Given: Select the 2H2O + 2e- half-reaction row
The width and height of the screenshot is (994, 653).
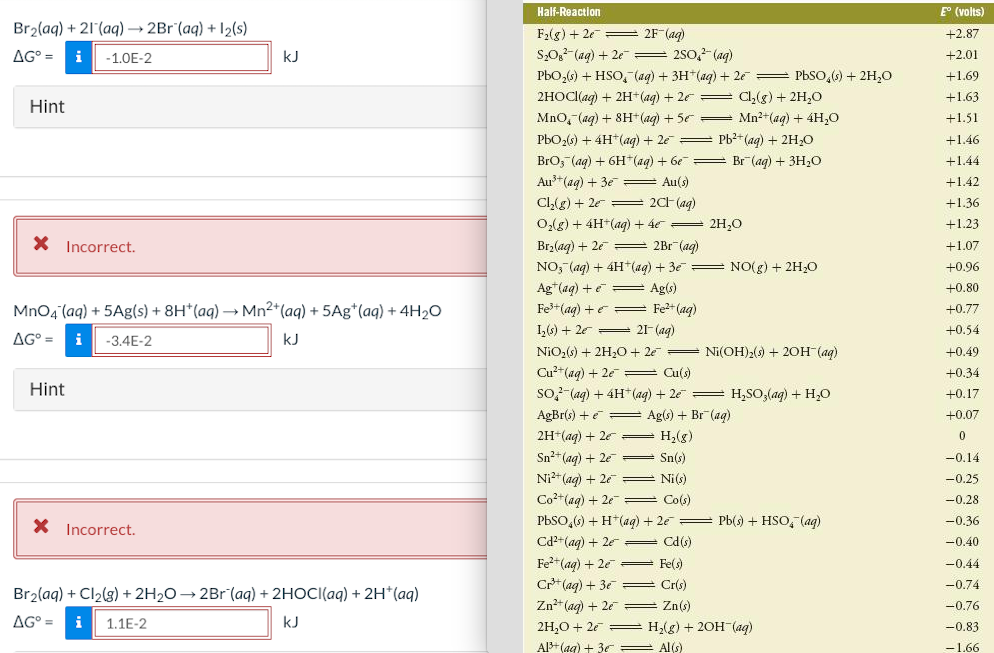Looking at the screenshot, I should point(758,627).
